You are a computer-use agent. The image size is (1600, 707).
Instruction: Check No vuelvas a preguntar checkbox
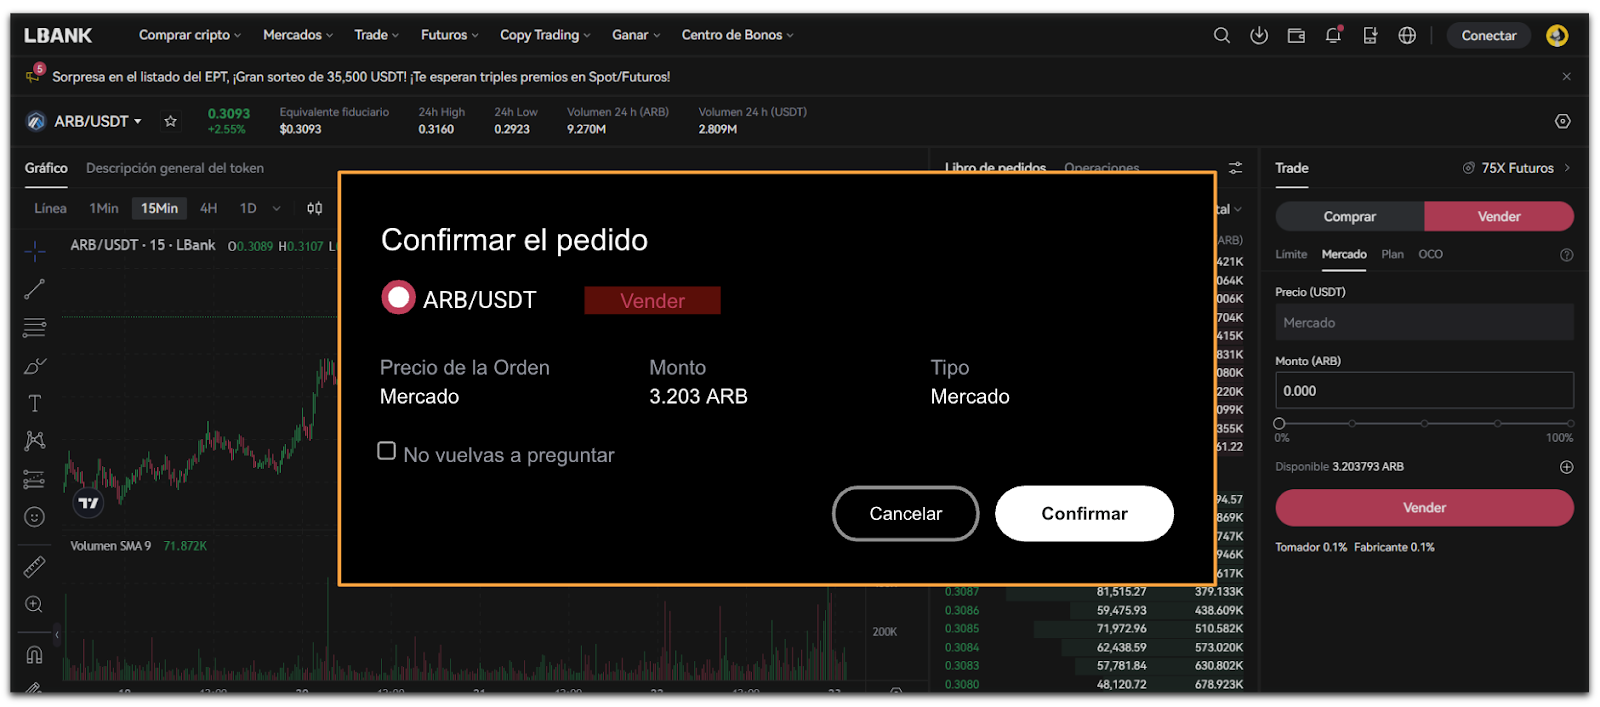387,451
